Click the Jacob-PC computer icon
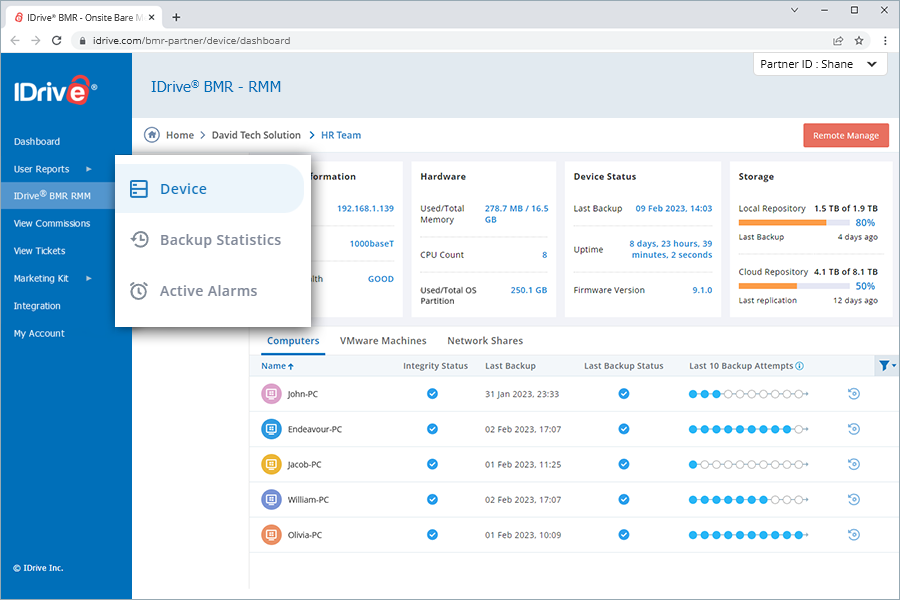This screenshot has width=900, height=600. tap(271, 464)
